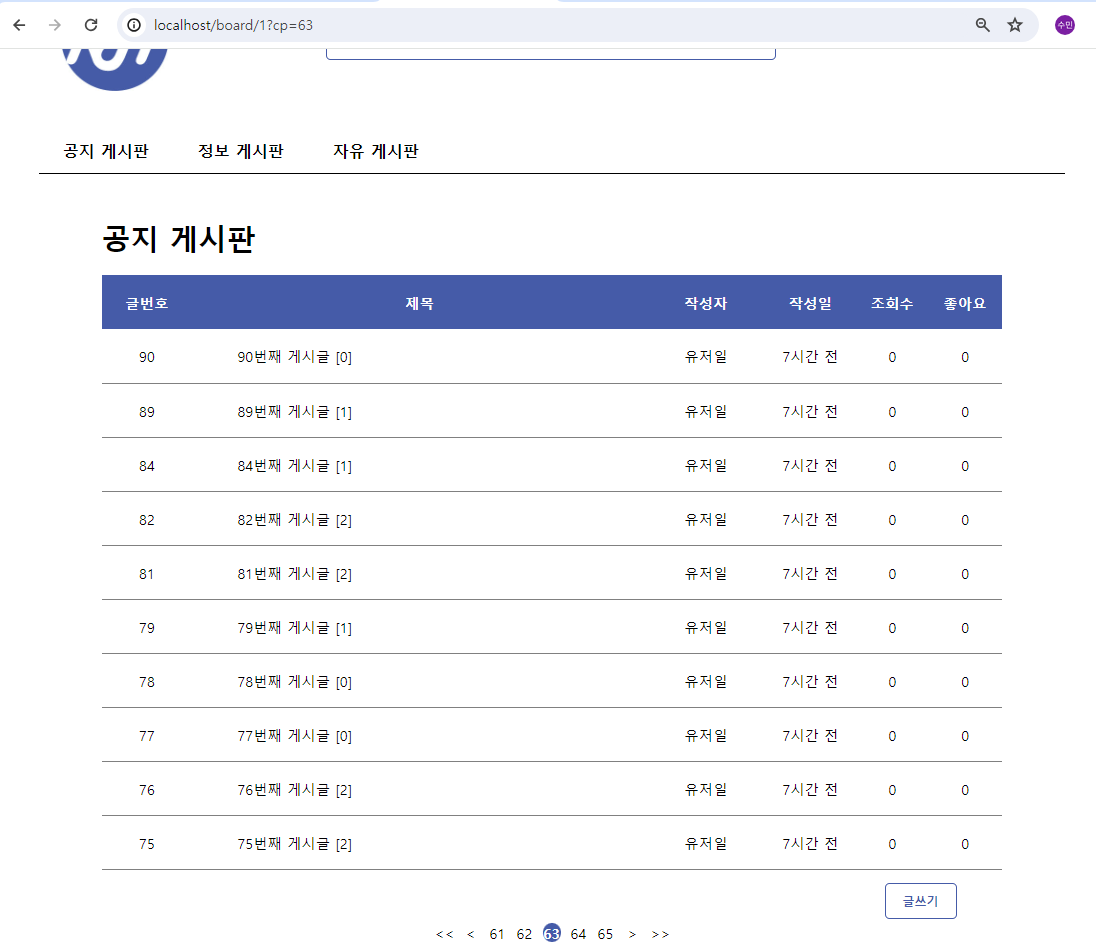Open the post 75번째 게시글
The height and width of the screenshot is (950, 1096).
(x=294, y=844)
